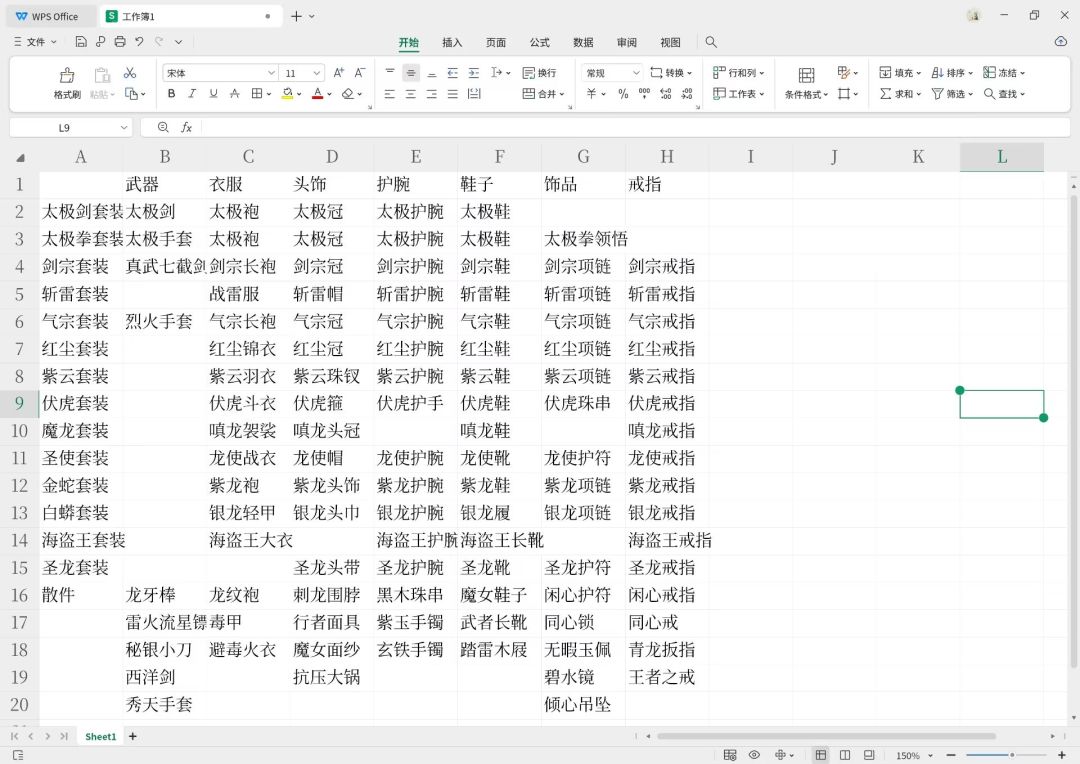Increase font size with A+ icon
The image size is (1080, 764).
[x=338, y=72]
